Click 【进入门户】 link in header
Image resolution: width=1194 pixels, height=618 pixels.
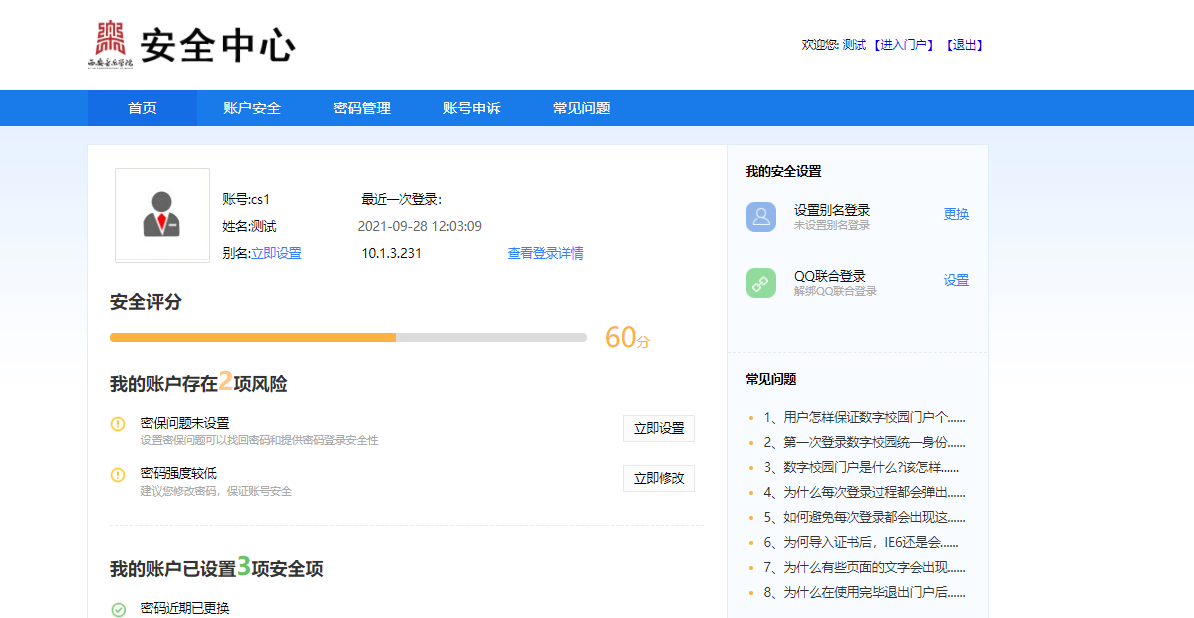(x=903, y=45)
